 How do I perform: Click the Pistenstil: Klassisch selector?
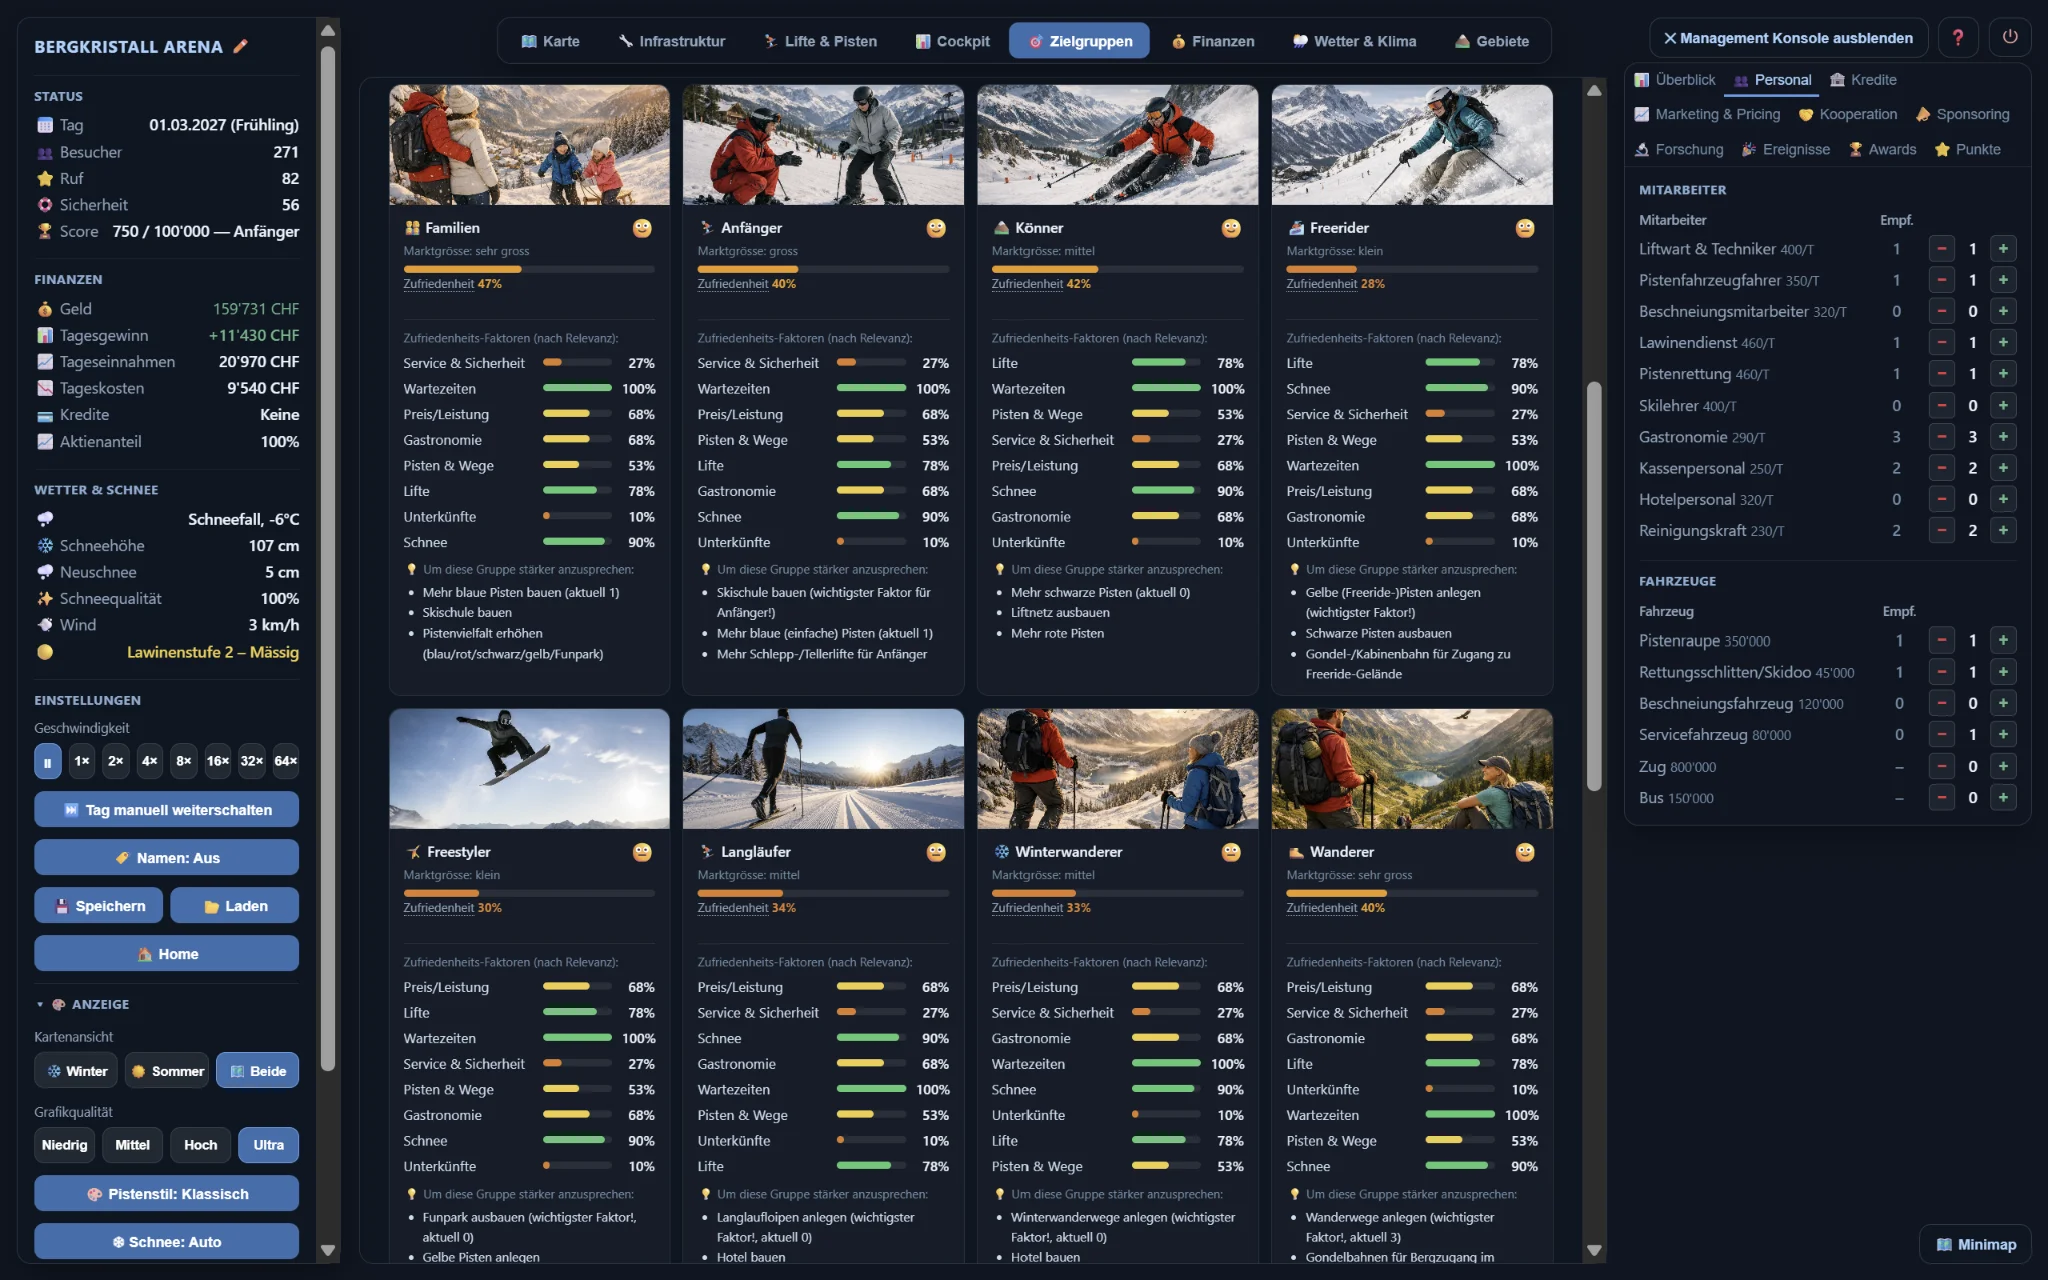(x=166, y=1194)
